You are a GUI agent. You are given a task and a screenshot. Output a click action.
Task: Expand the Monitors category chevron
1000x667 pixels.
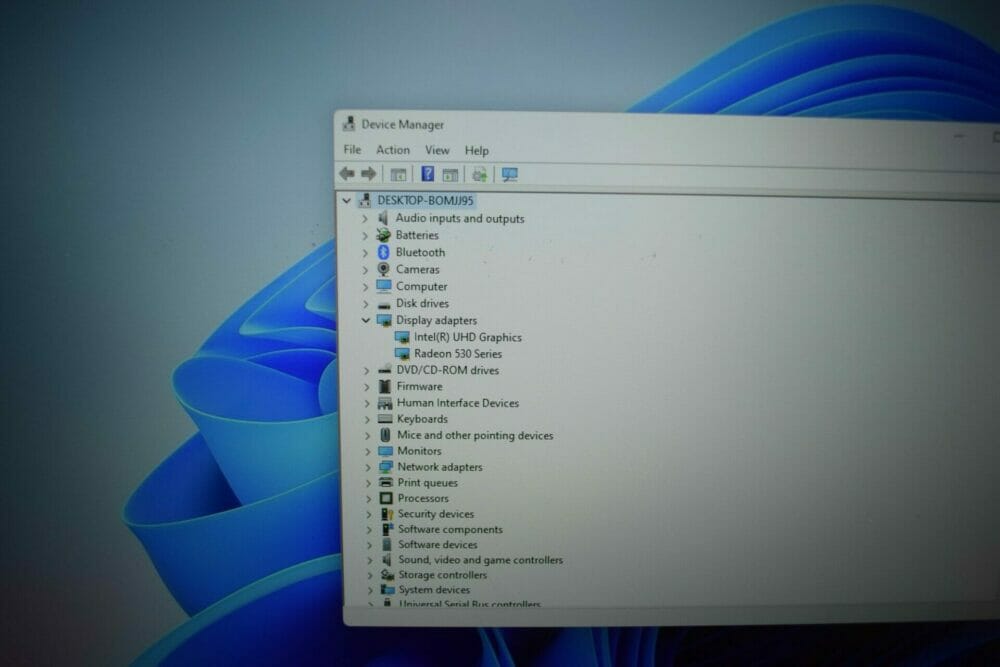[367, 451]
